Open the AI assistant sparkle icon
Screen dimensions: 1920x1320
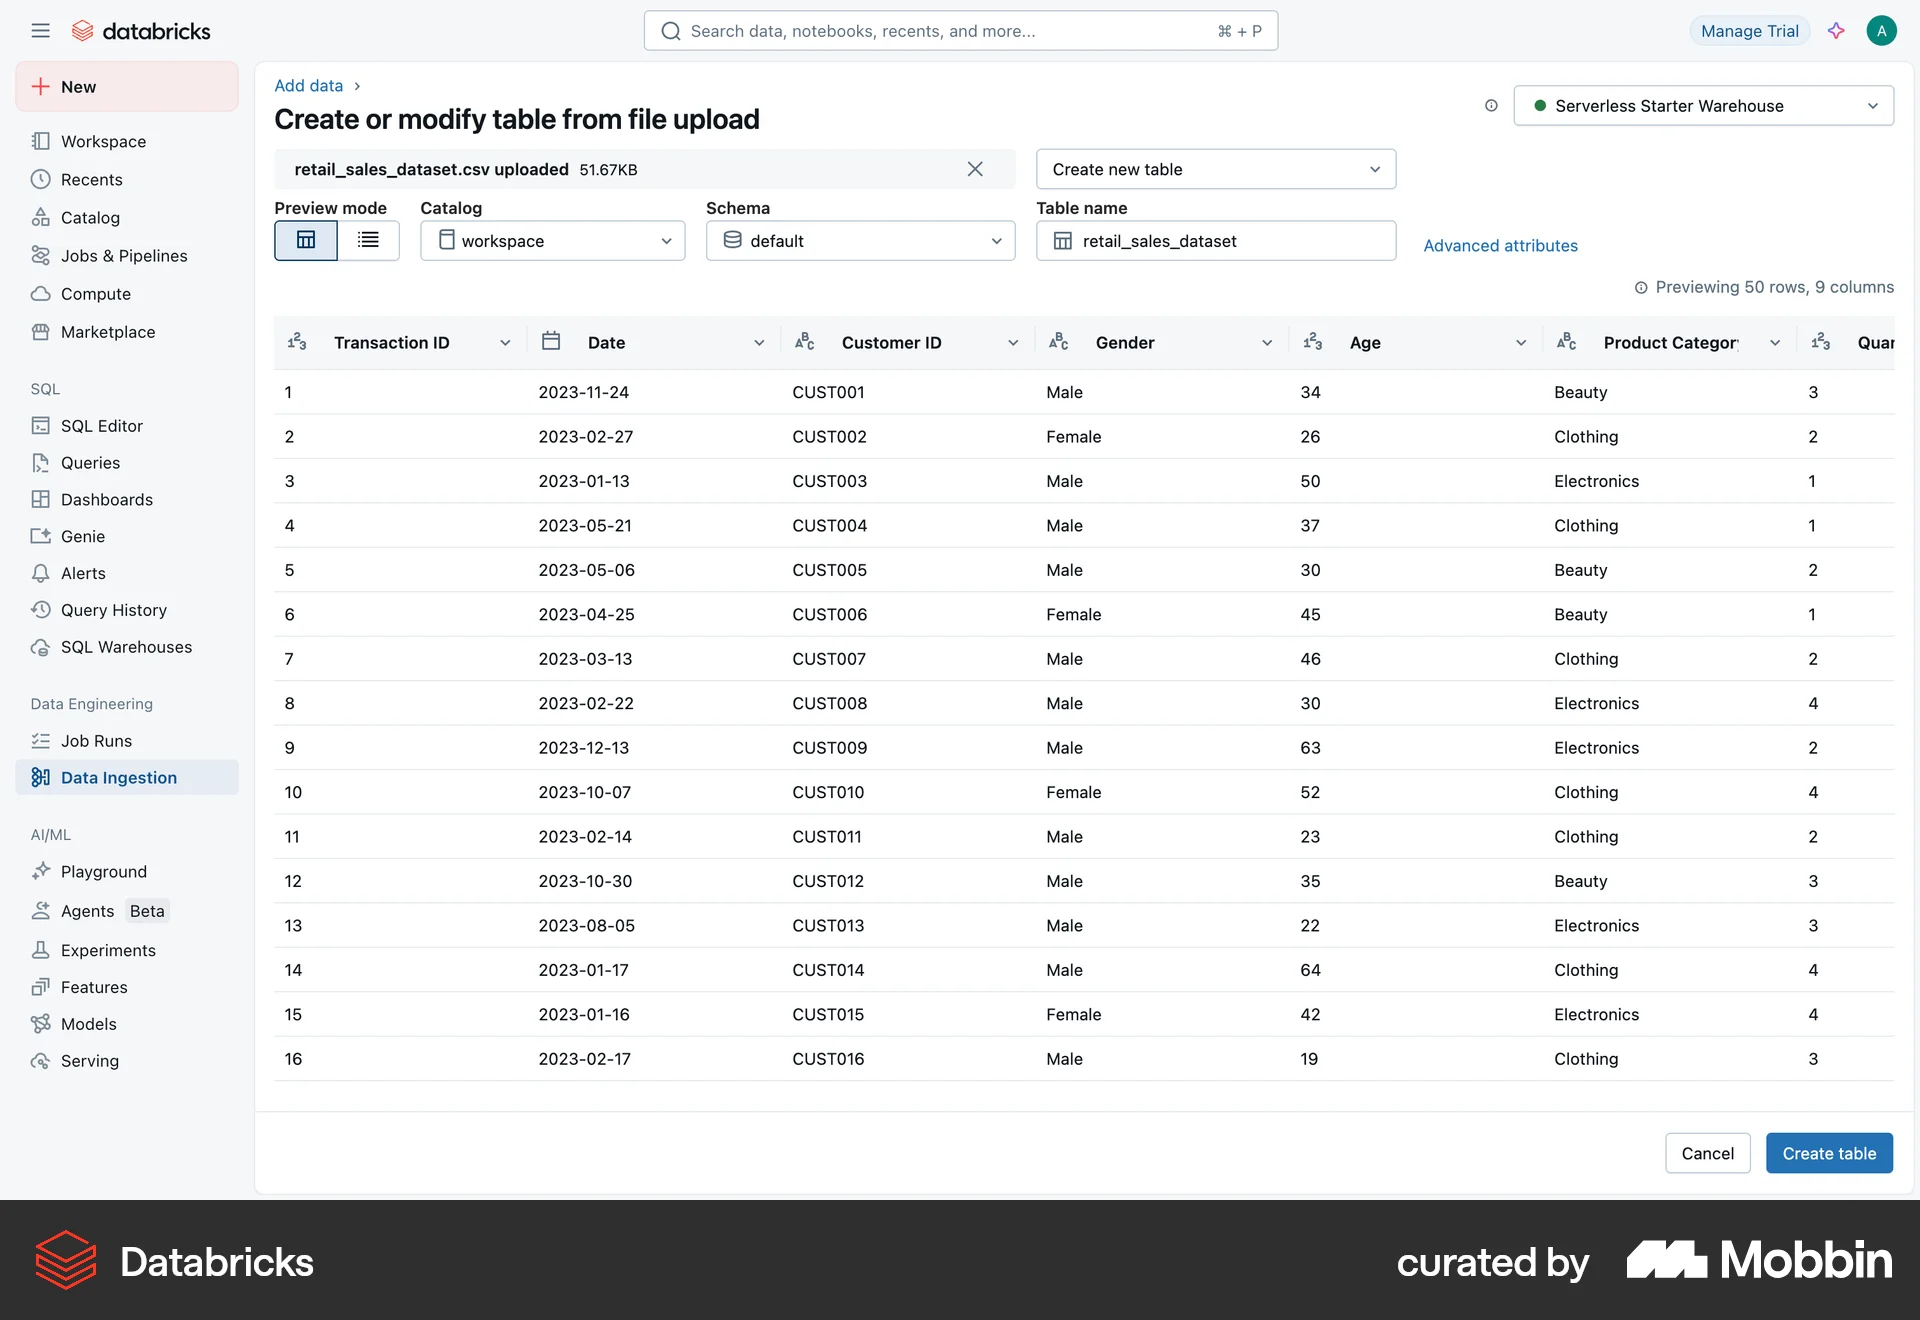point(1836,30)
